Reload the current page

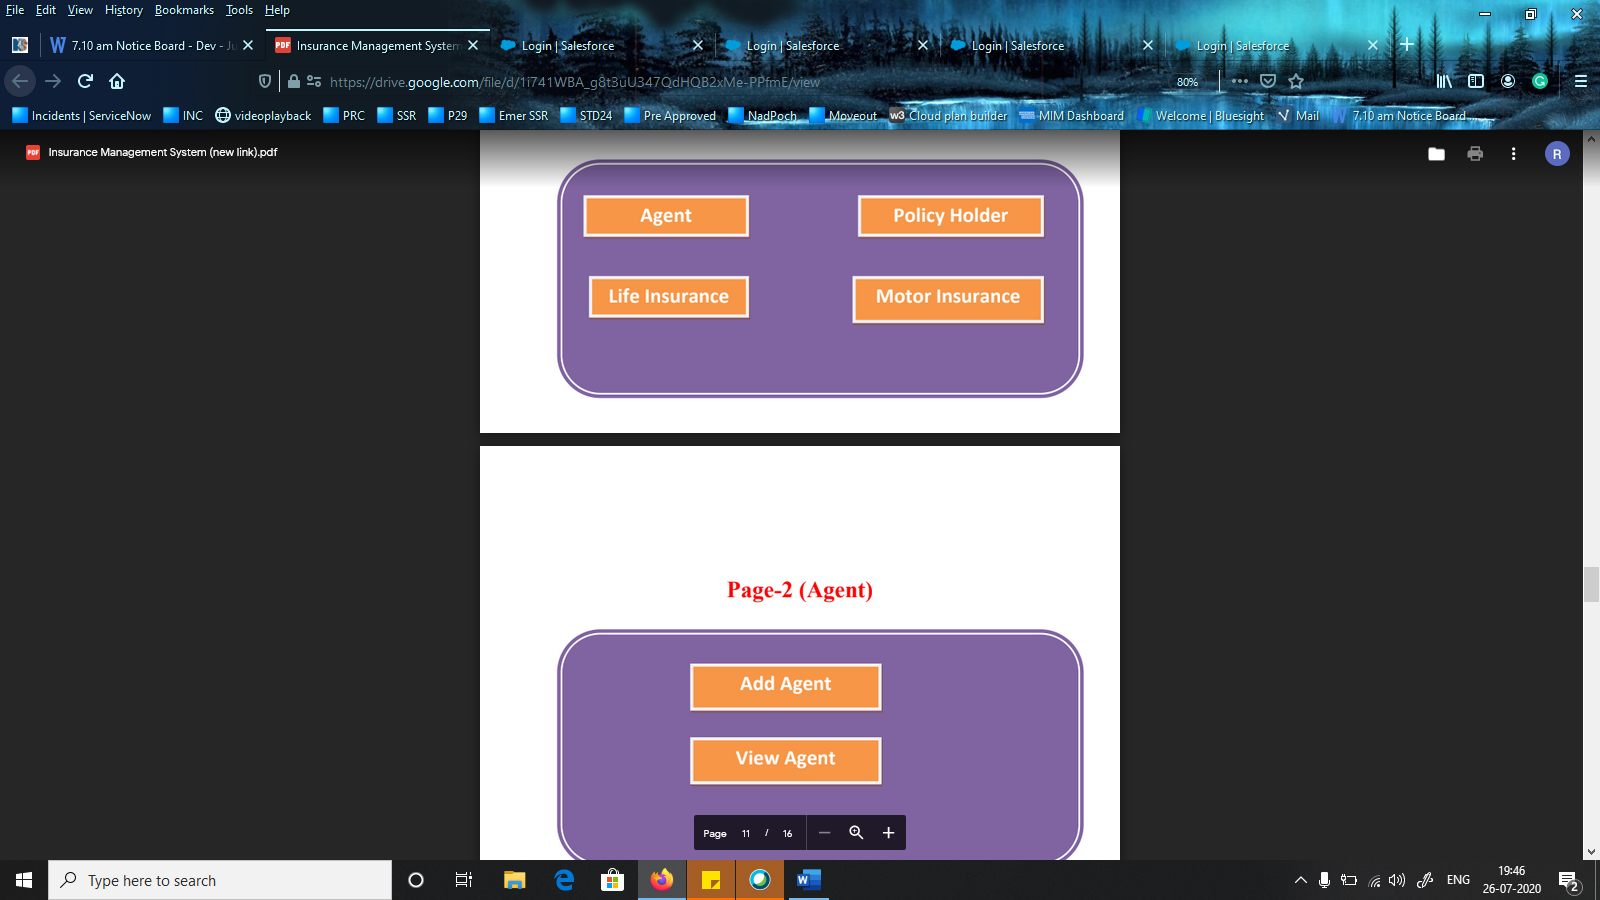85,81
